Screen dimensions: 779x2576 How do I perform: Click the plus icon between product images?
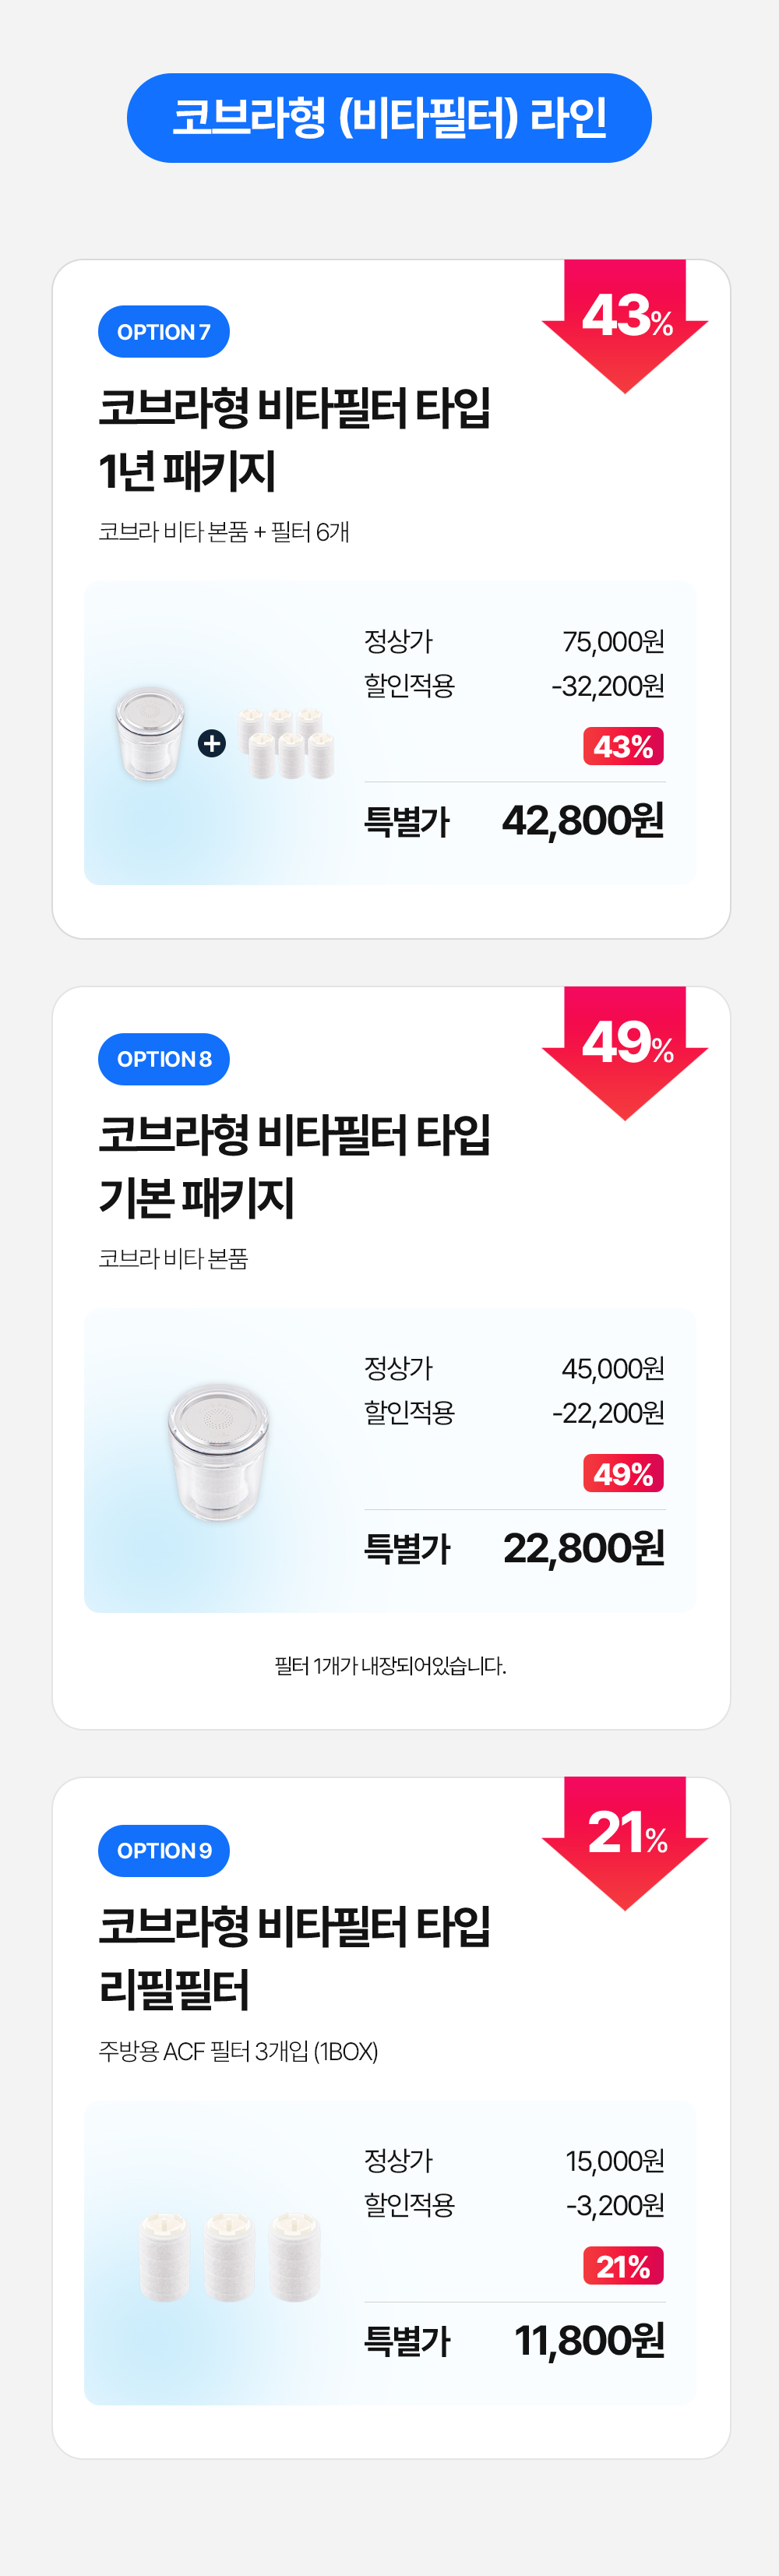(x=212, y=743)
